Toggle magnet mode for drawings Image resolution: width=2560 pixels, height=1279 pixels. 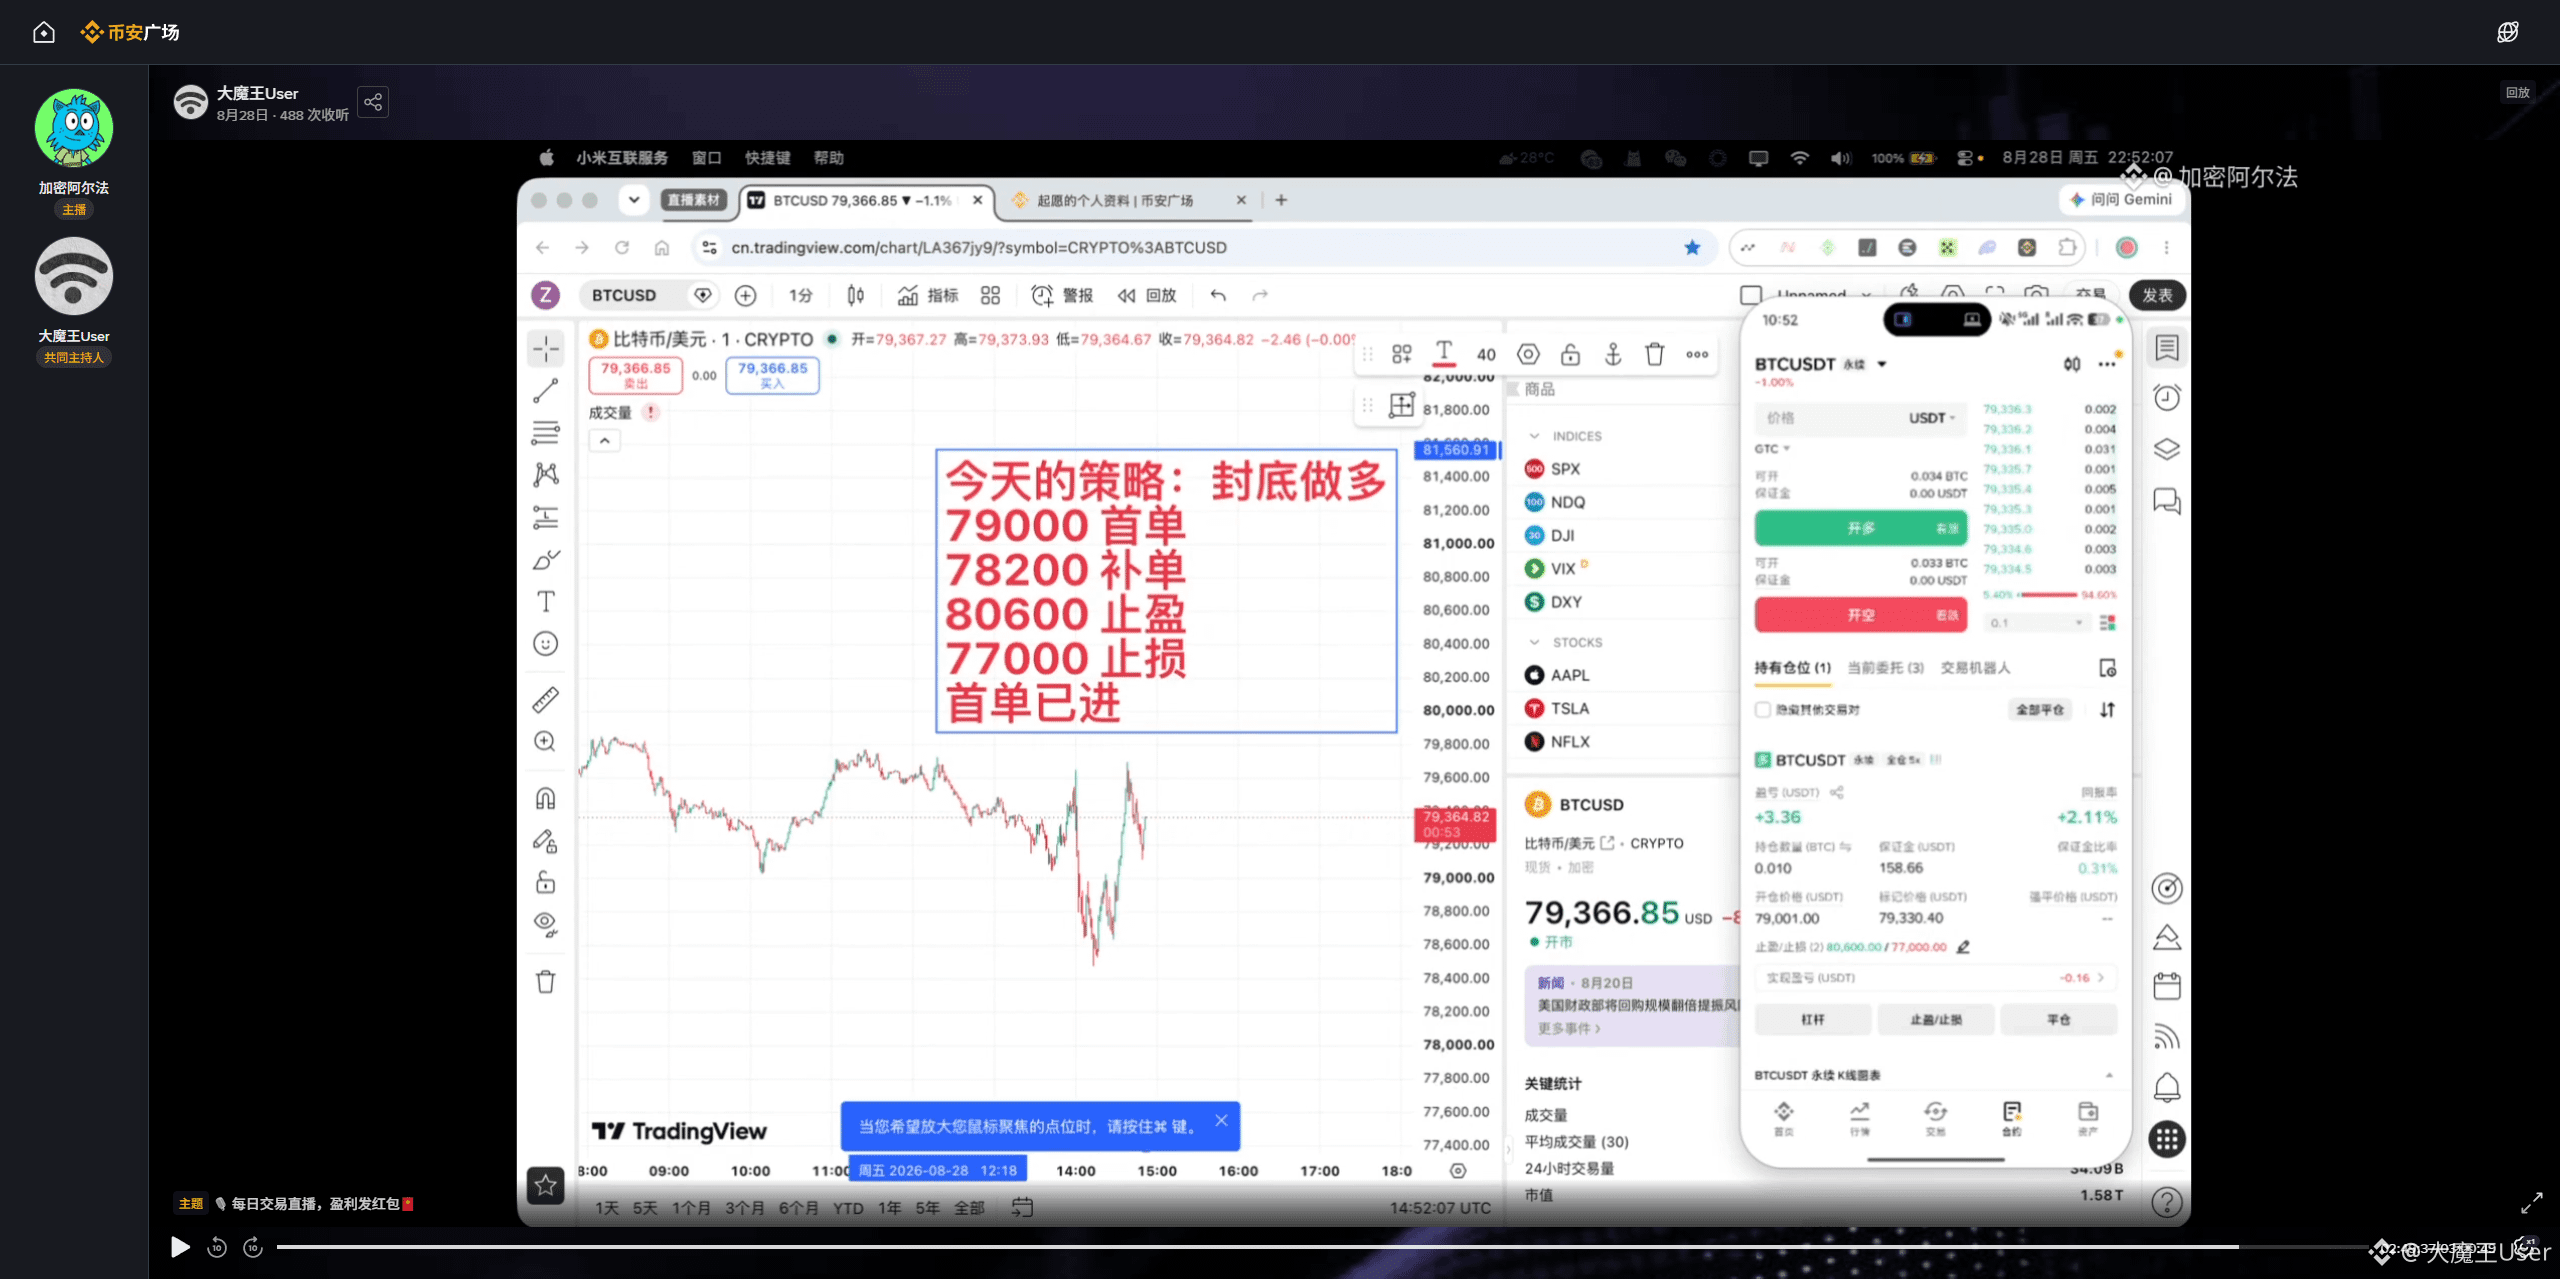click(546, 798)
